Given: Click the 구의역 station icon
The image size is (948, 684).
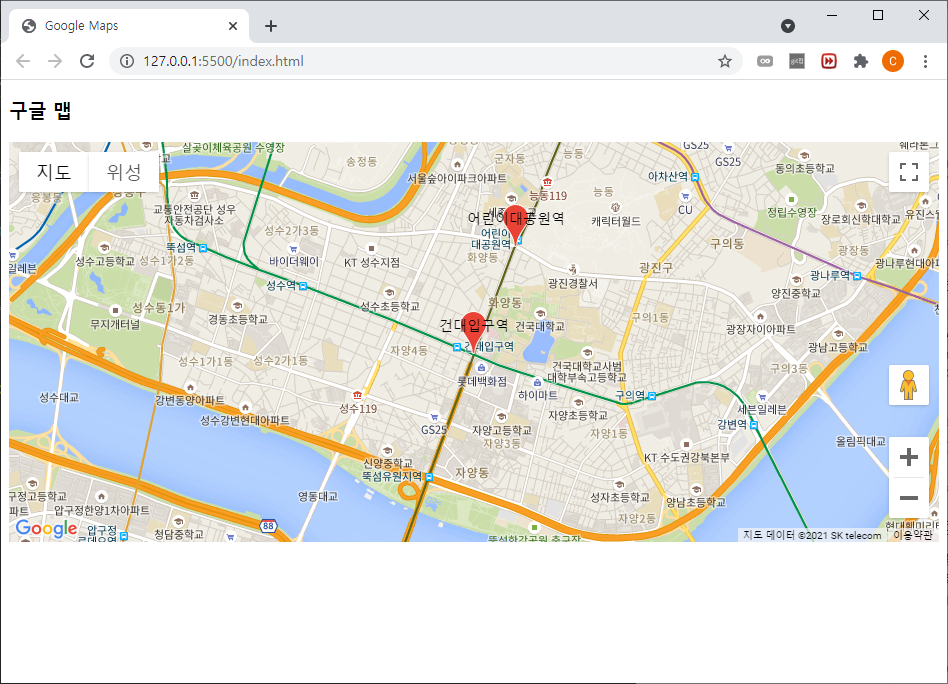Looking at the screenshot, I should (652, 396).
